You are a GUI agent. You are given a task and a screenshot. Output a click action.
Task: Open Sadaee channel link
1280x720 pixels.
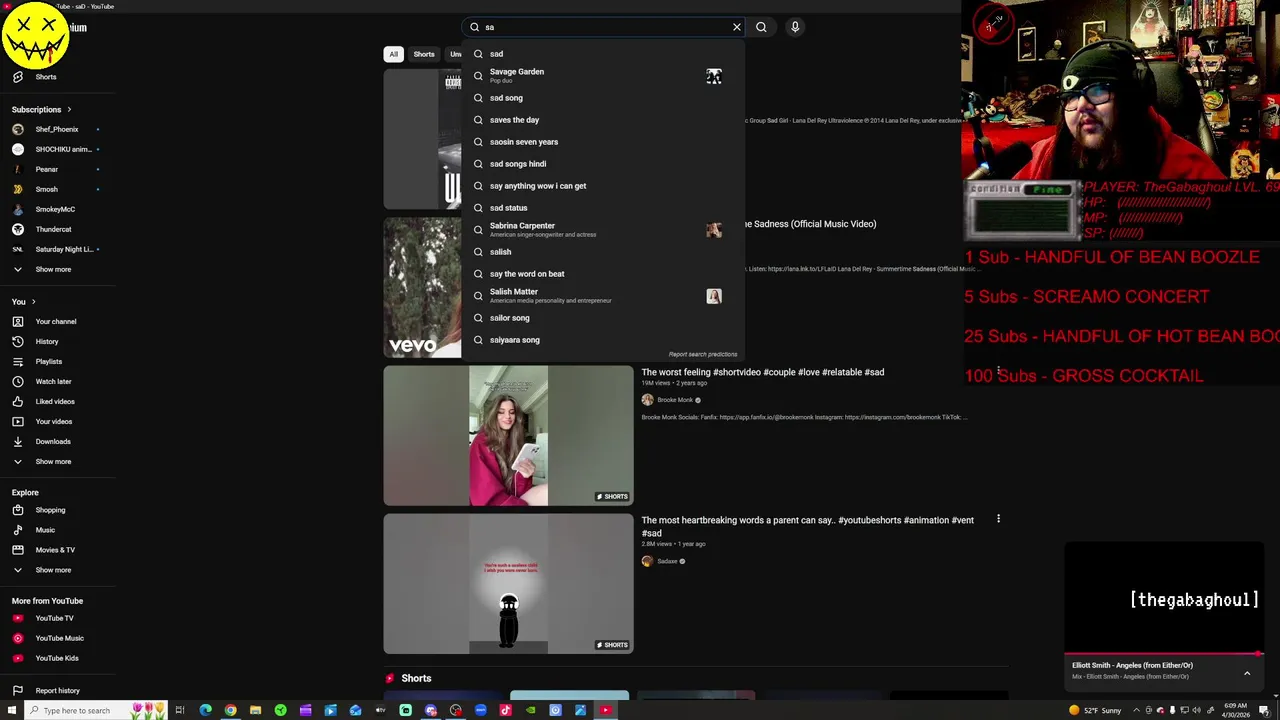tap(666, 561)
